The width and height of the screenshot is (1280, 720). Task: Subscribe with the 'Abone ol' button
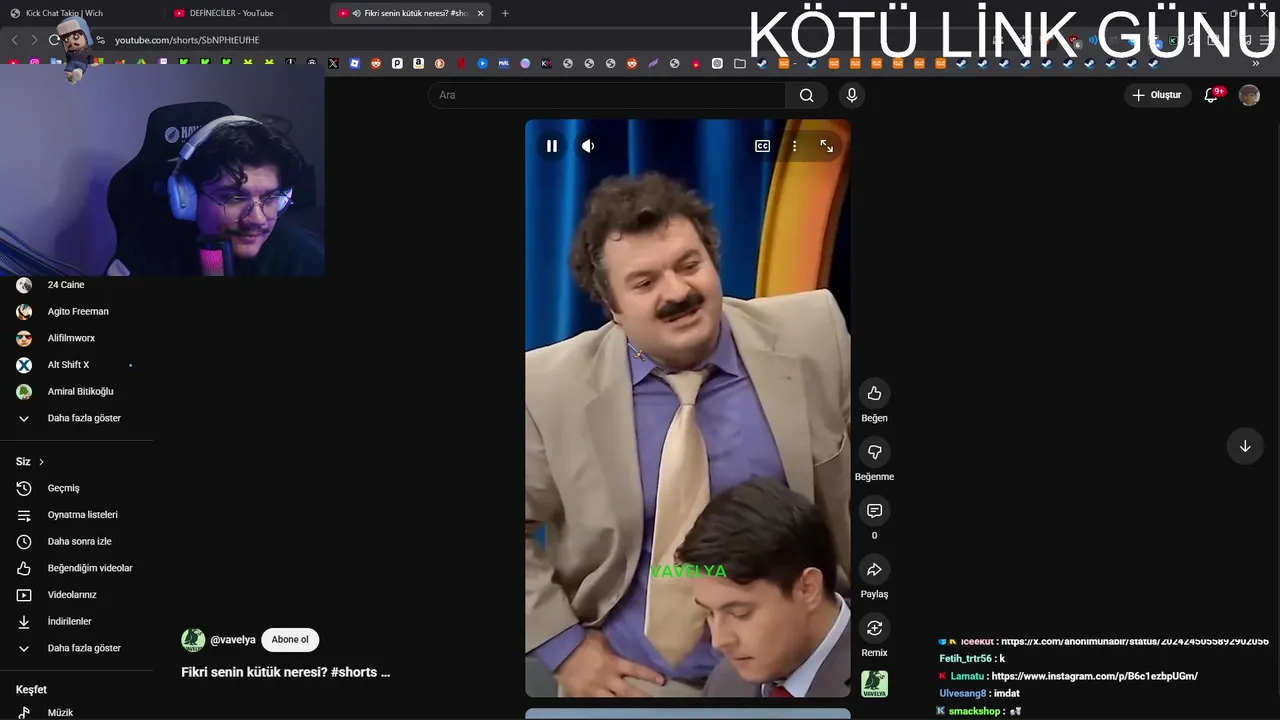tap(290, 640)
